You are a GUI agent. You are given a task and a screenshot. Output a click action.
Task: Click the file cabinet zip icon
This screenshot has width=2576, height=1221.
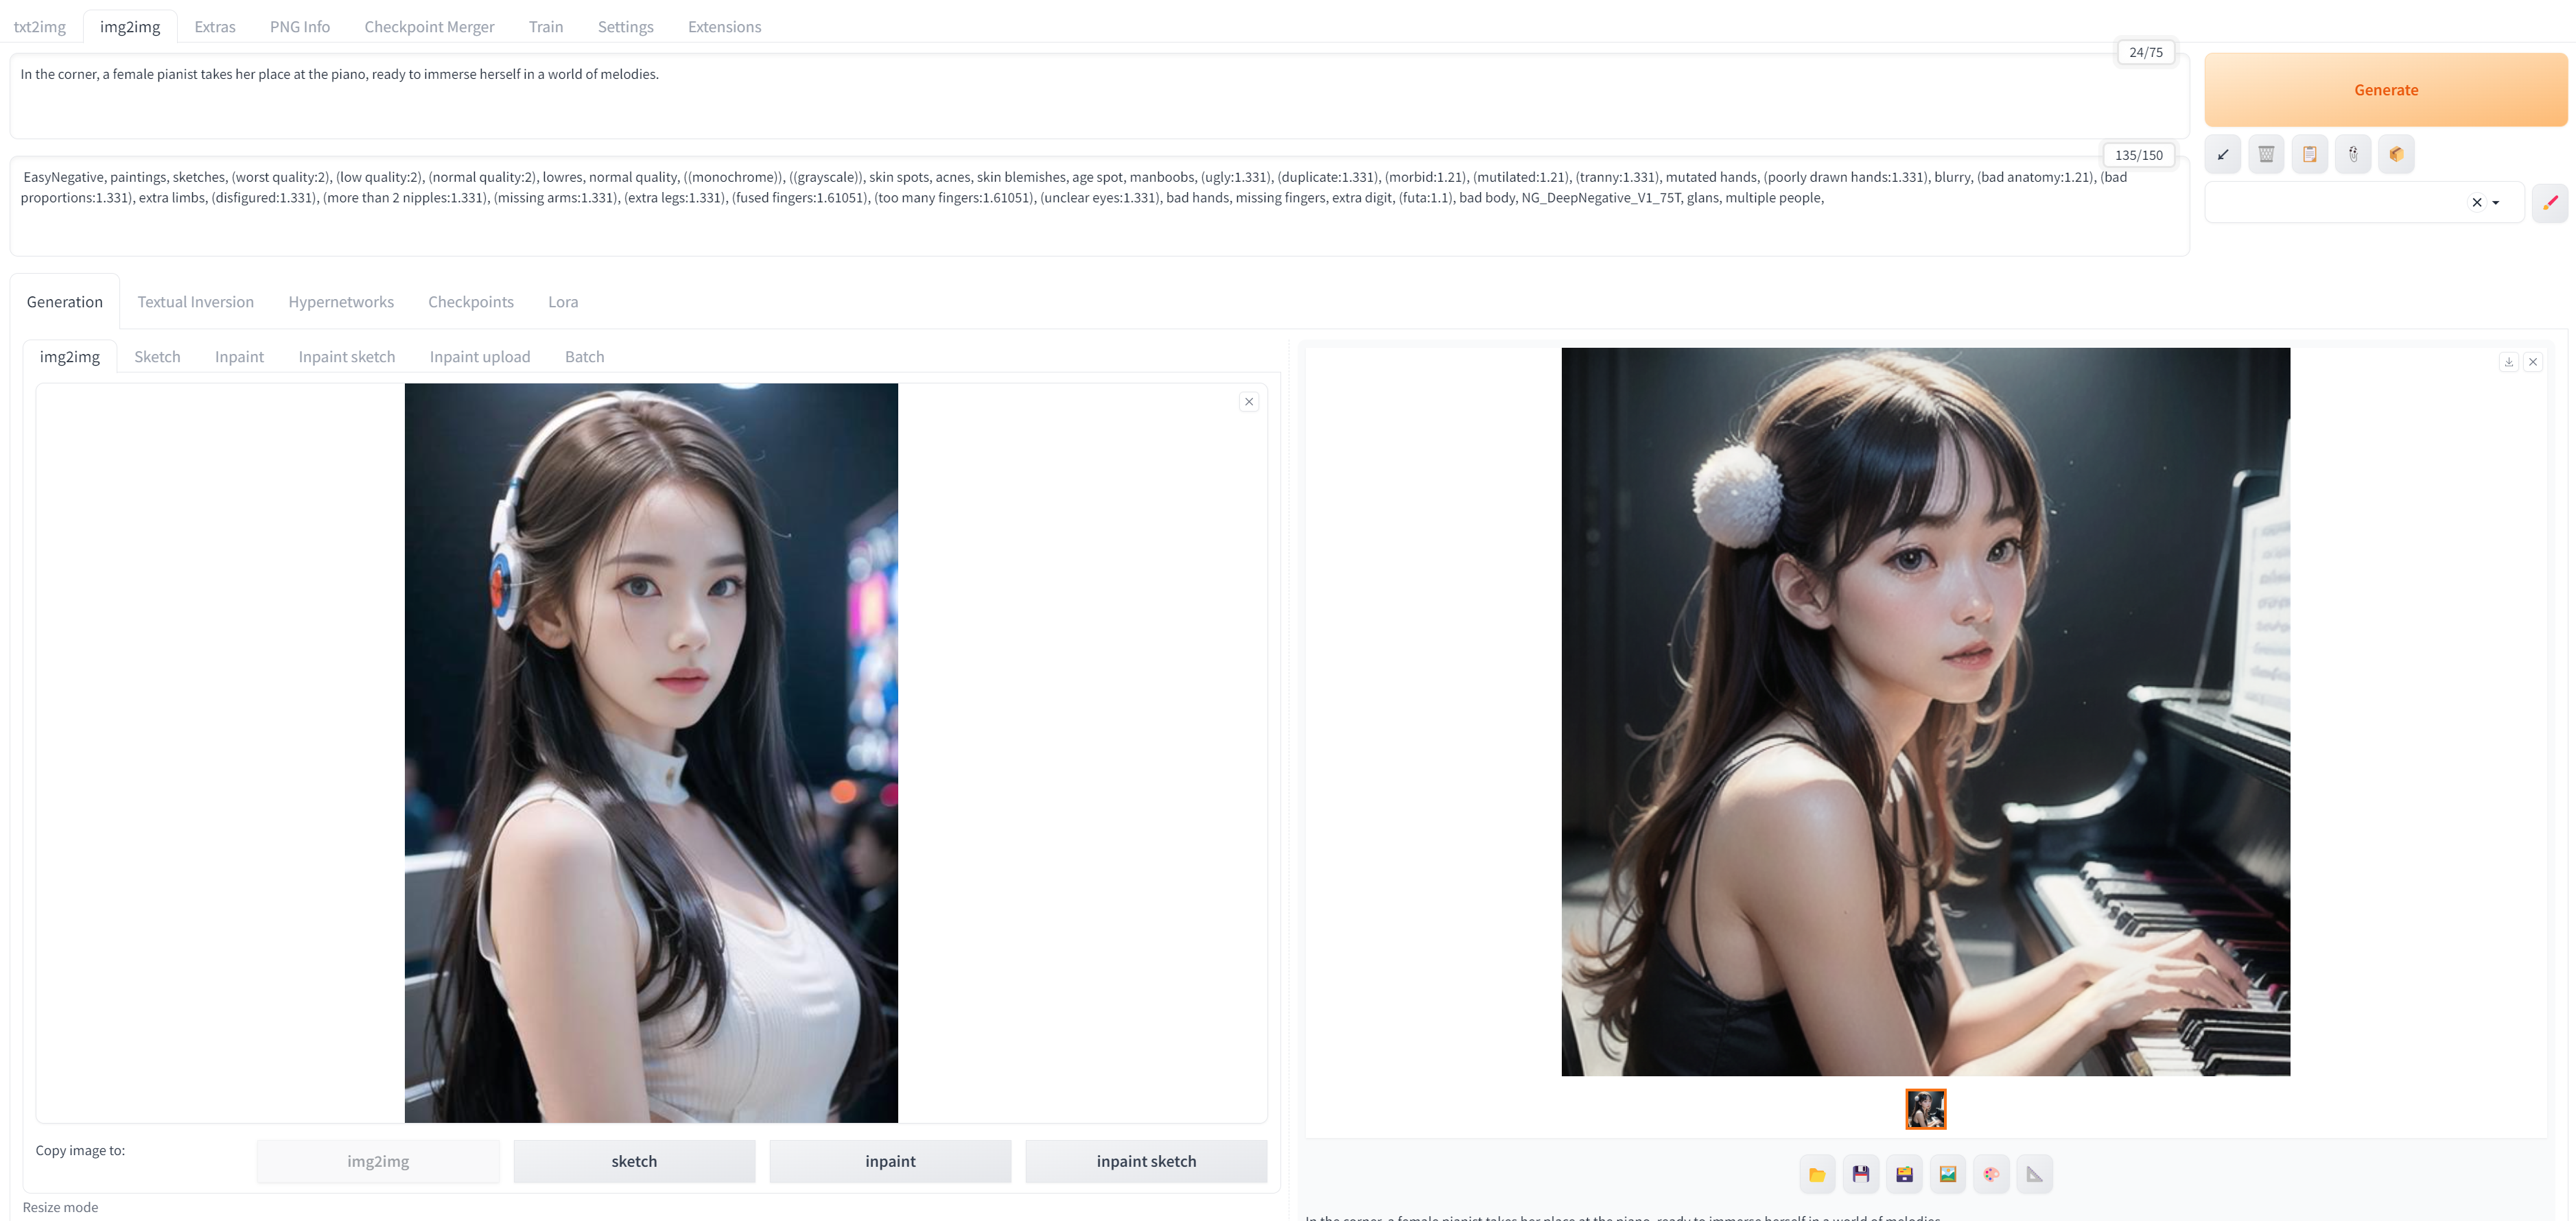click(1904, 1174)
